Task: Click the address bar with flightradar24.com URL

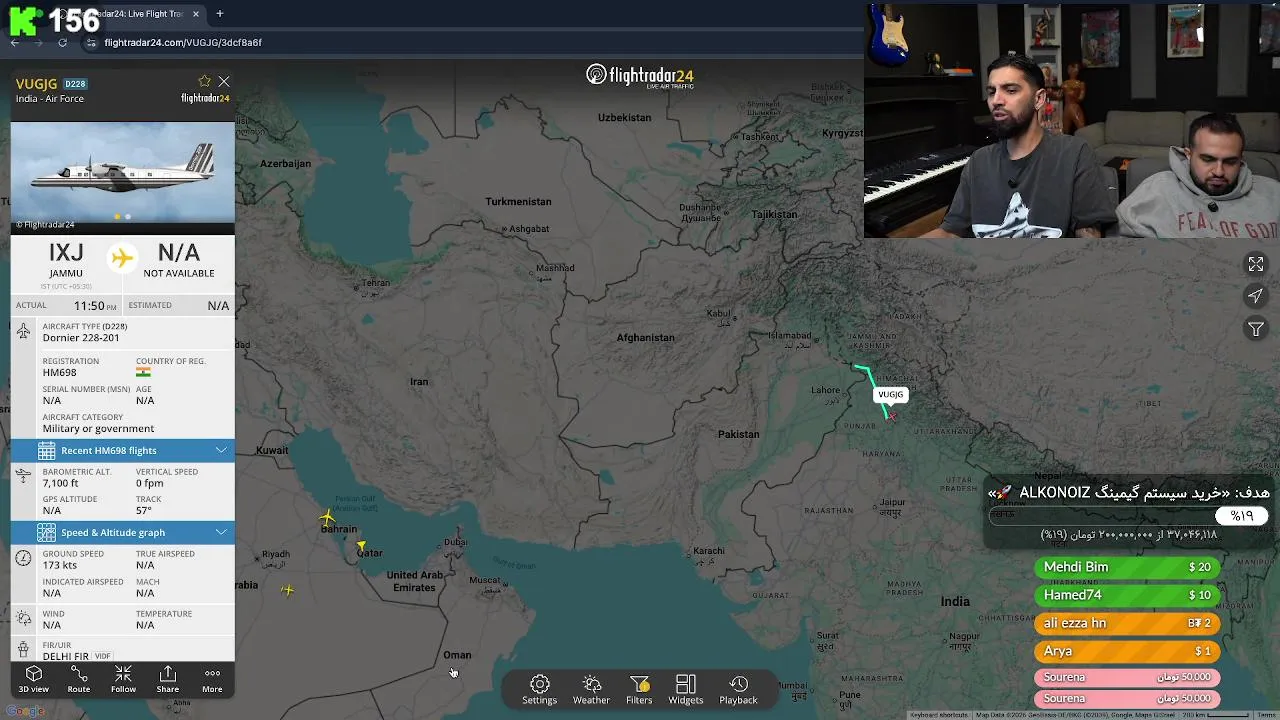Action: [182, 43]
